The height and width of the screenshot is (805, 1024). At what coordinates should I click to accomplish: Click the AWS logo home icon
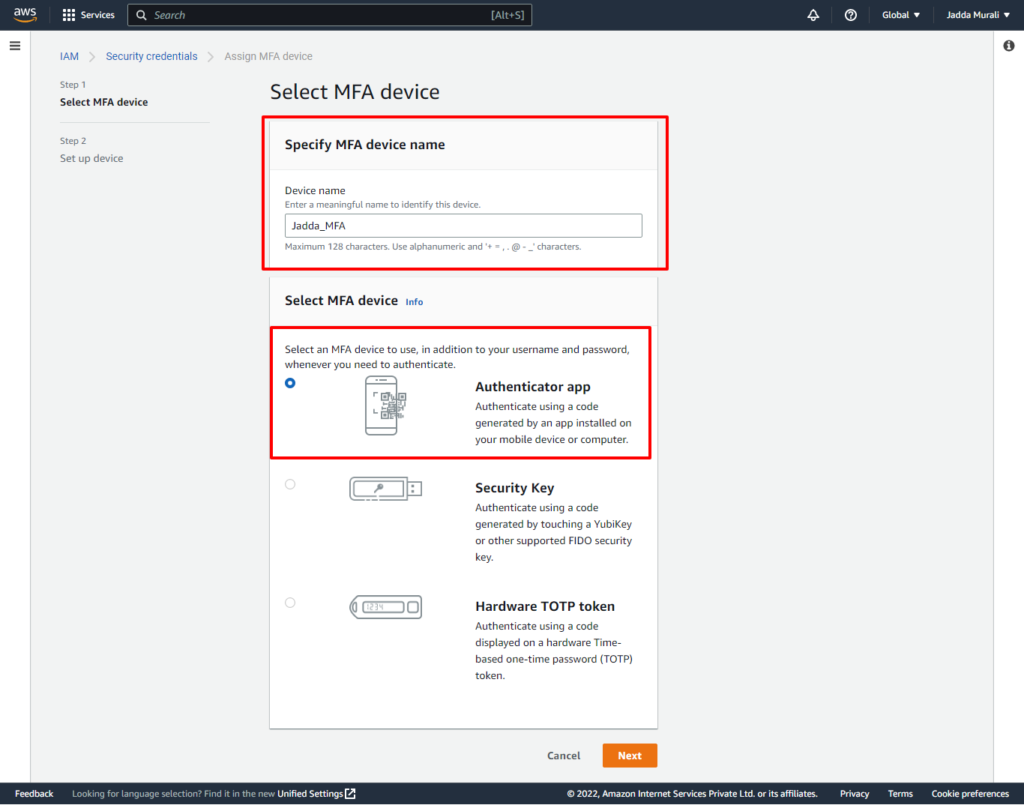coord(25,14)
